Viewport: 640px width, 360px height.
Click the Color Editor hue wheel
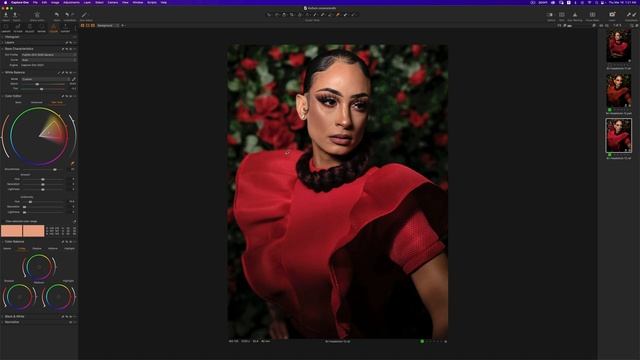click(39, 136)
